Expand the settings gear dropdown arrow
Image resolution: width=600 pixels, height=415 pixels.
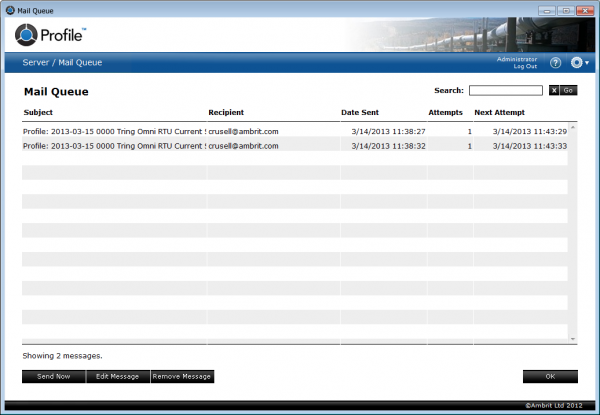(587, 64)
